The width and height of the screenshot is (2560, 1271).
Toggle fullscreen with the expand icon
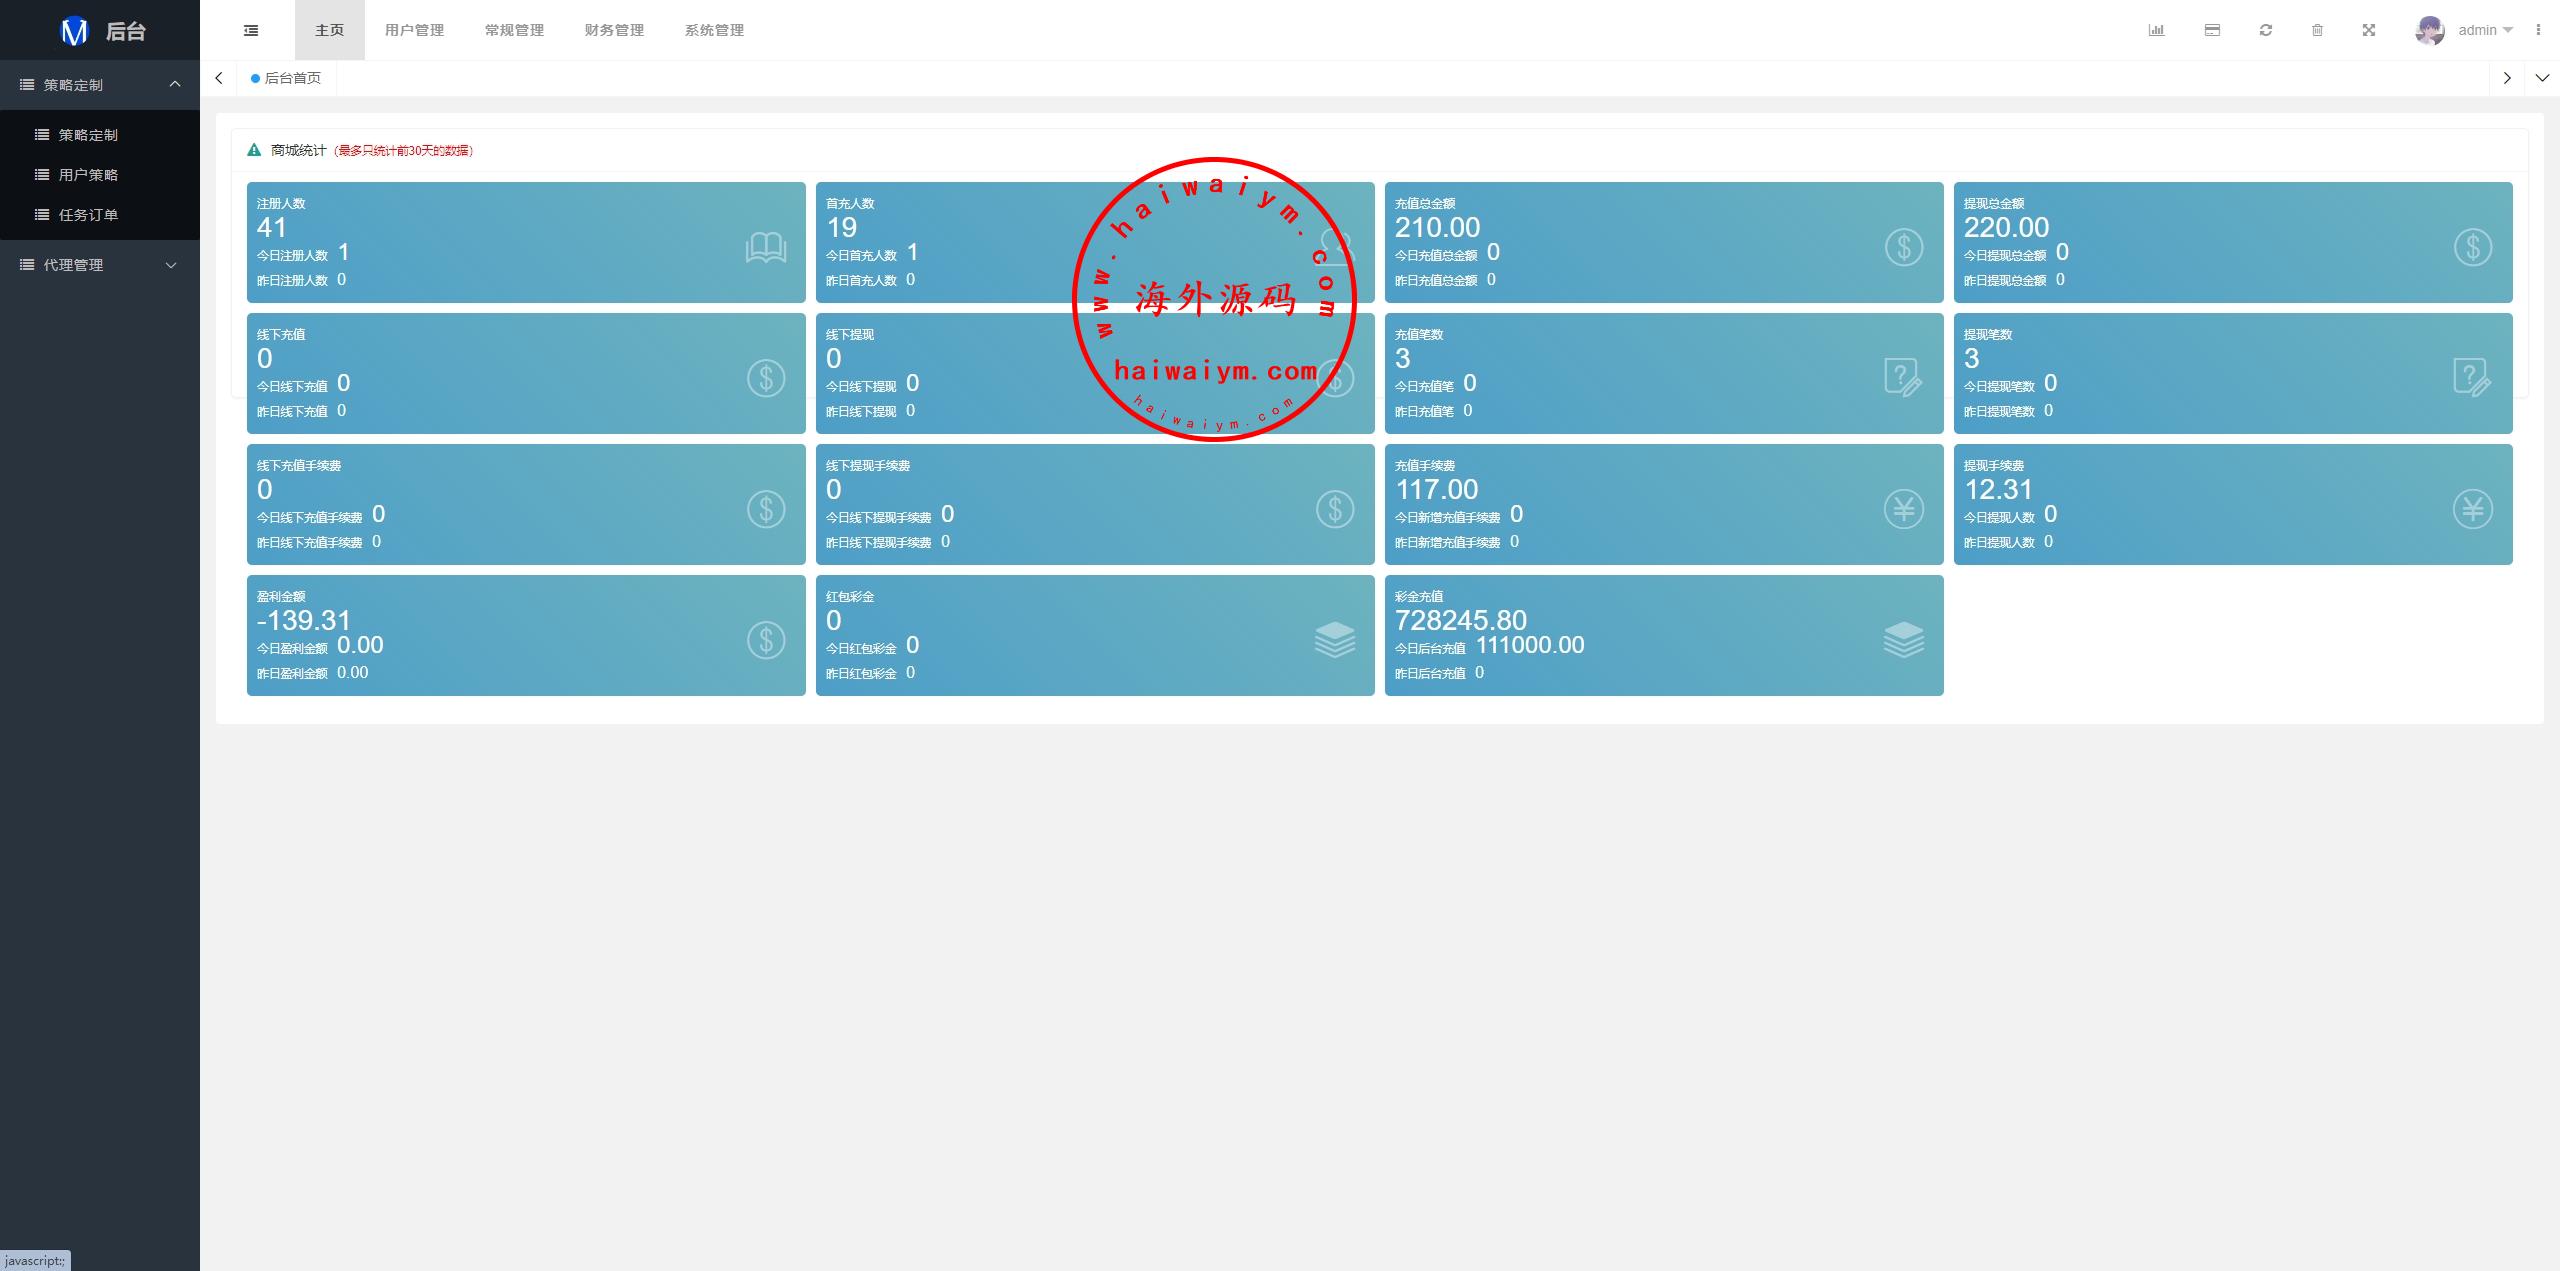pos(2369,30)
